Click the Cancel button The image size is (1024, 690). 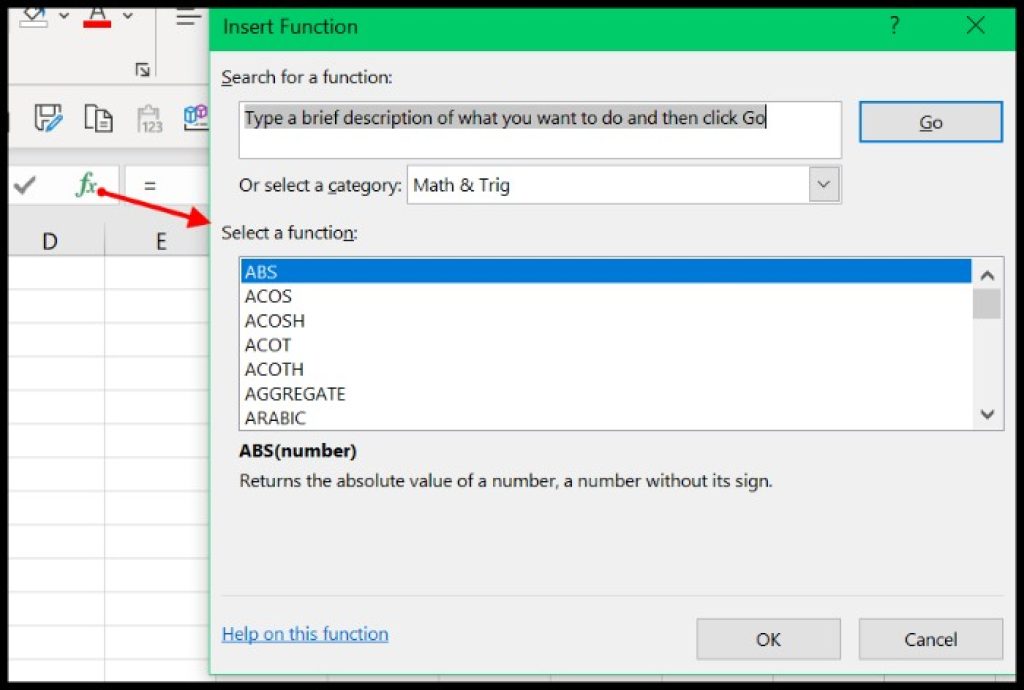point(930,639)
